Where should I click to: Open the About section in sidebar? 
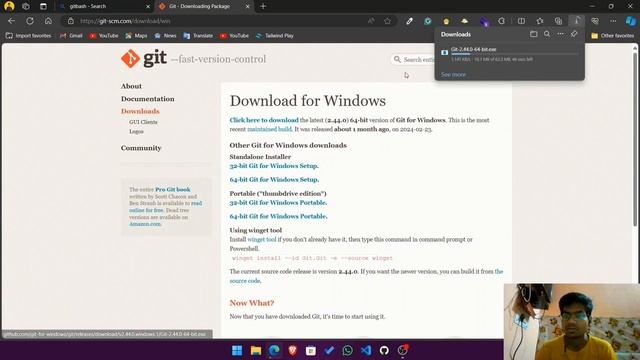[131, 86]
